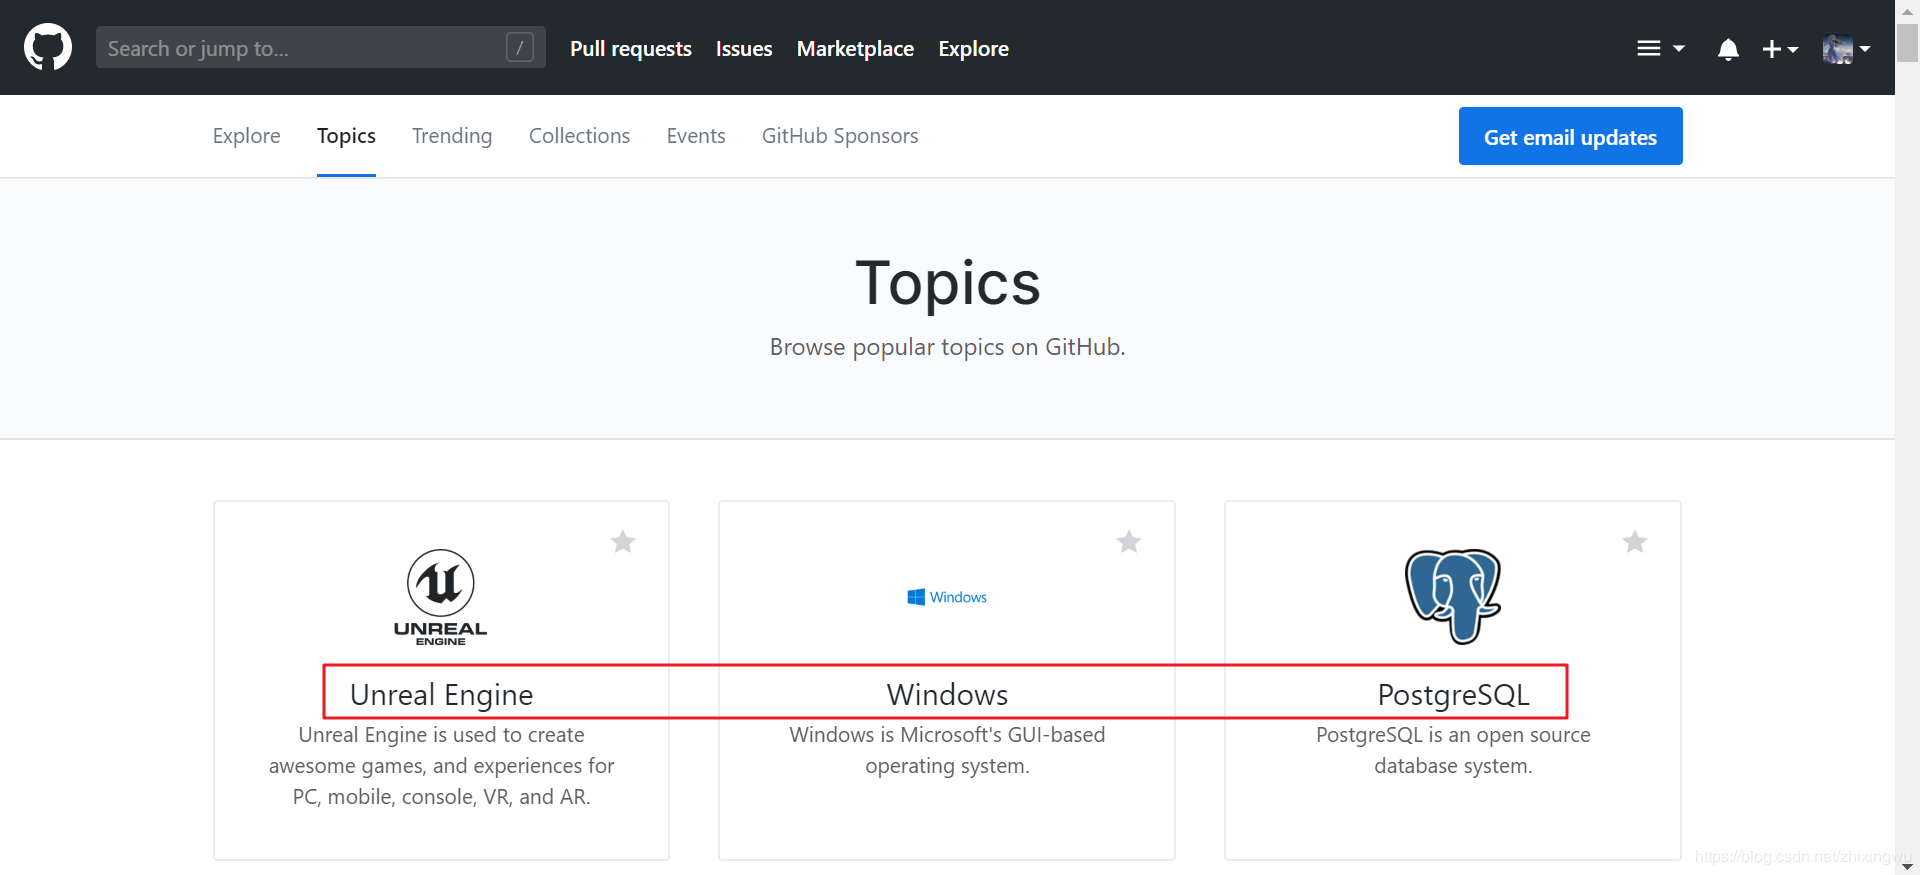Open the Windows topic title
The width and height of the screenshot is (1920, 875).
tap(947, 694)
